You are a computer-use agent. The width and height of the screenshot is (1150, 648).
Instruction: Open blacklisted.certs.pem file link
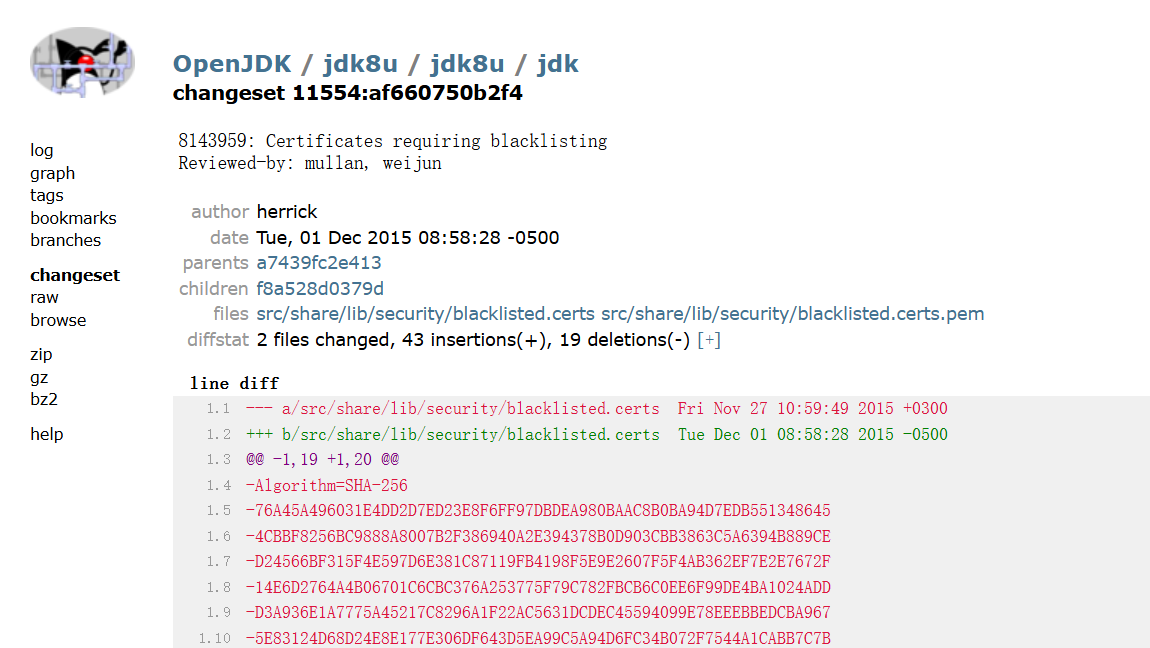(794, 313)
